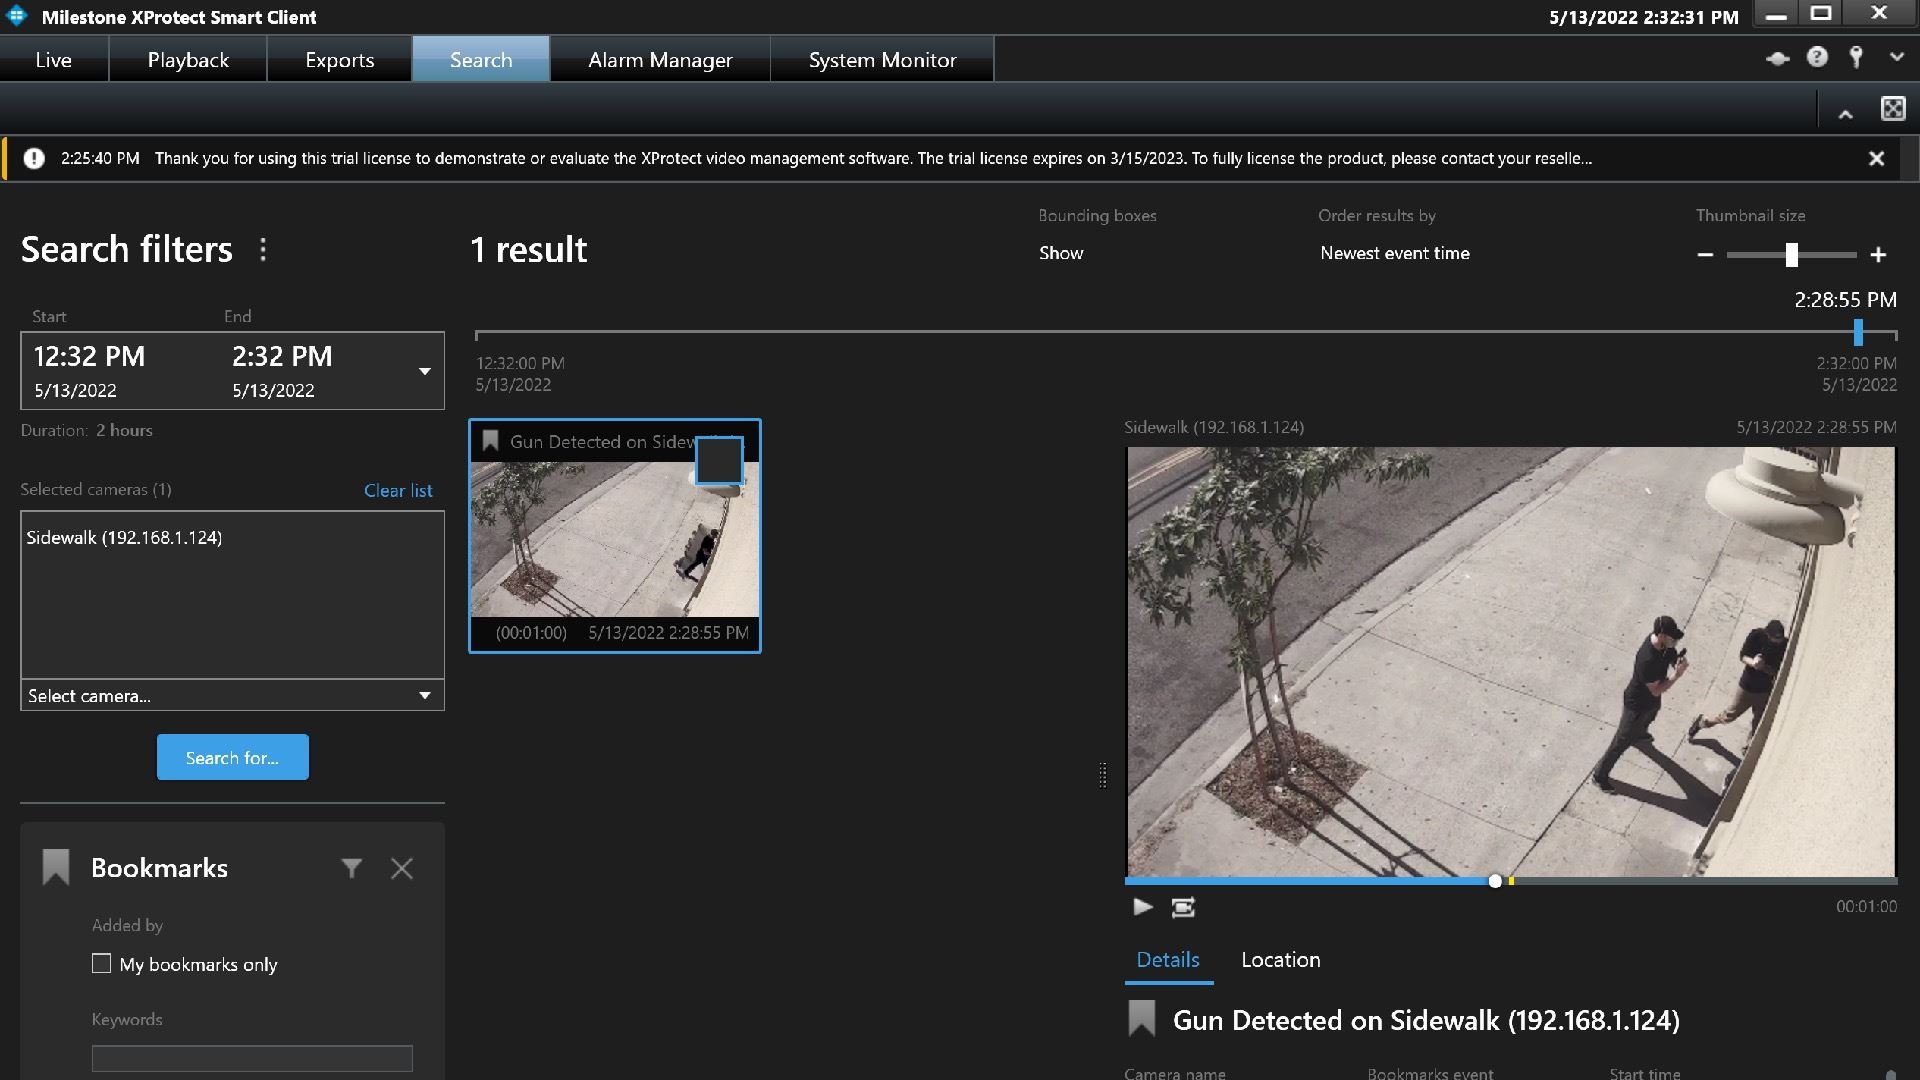Click the preview pane splitter grip
This screenshot has height=1080, width=1920.
[1103, 775]
